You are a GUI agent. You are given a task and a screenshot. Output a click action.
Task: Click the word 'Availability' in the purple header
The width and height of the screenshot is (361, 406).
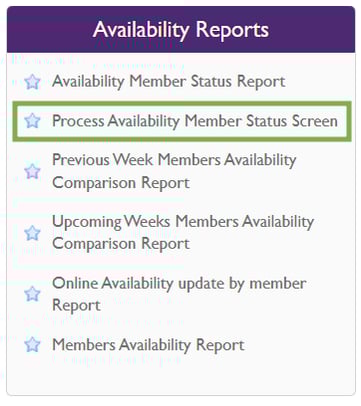coord(141,31)
